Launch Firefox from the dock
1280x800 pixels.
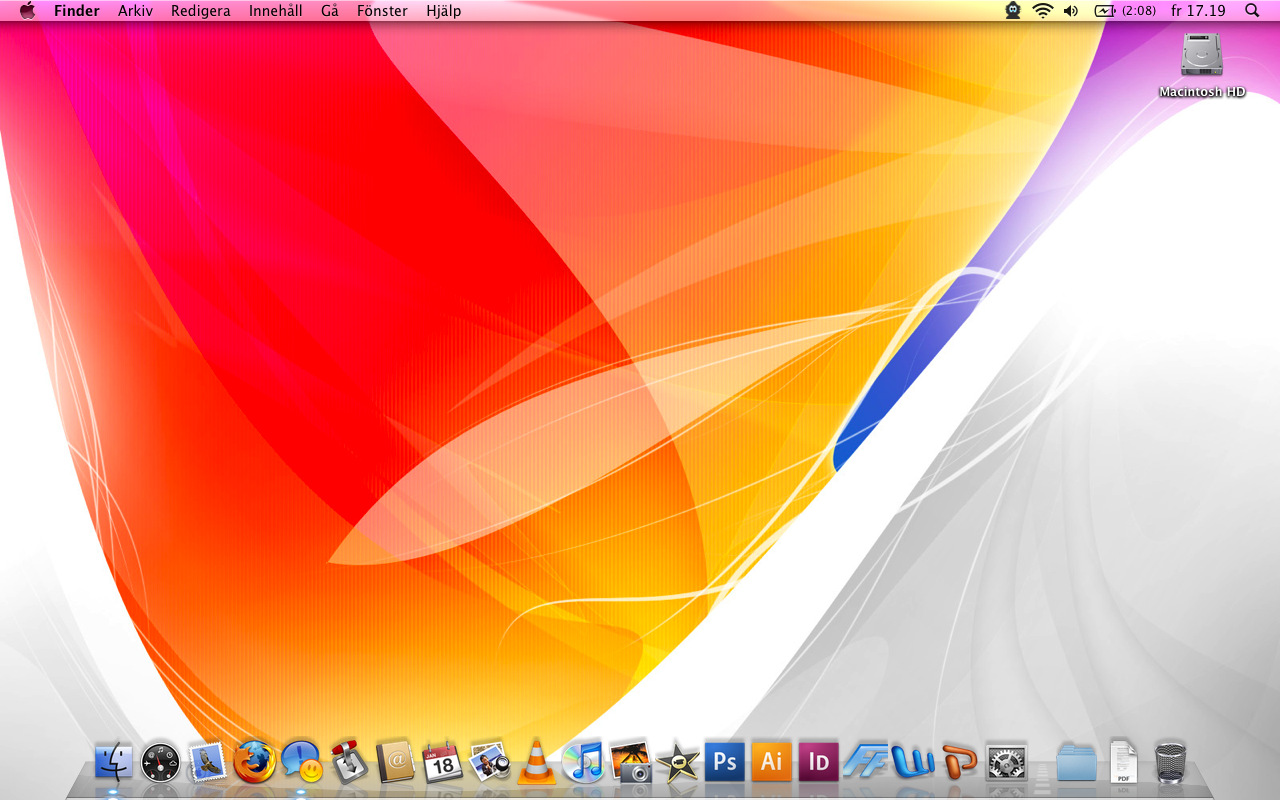pyautogui.click(x=254, y=762)
